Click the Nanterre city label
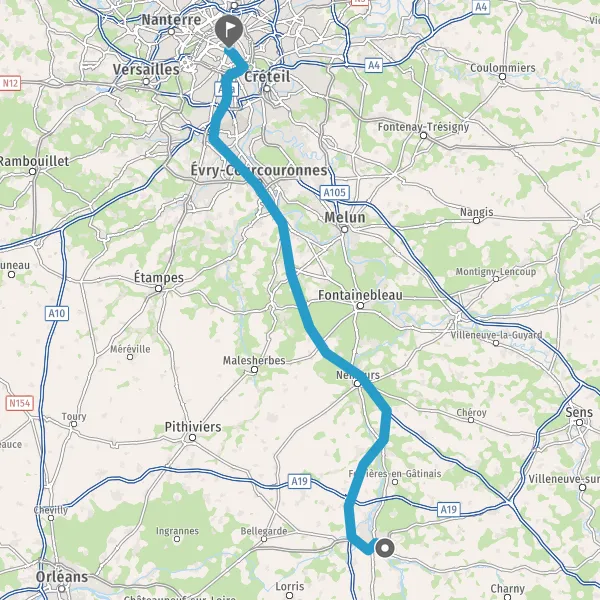 click(x=171, y=20)
